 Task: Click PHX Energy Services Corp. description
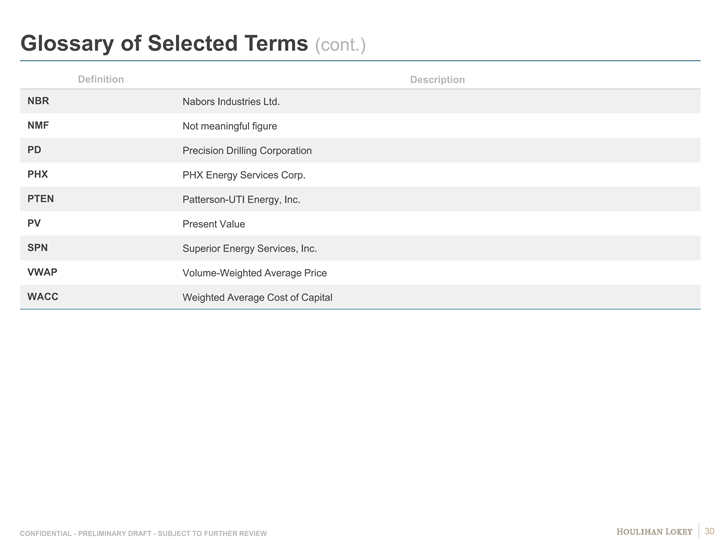[x=243, y=175]
